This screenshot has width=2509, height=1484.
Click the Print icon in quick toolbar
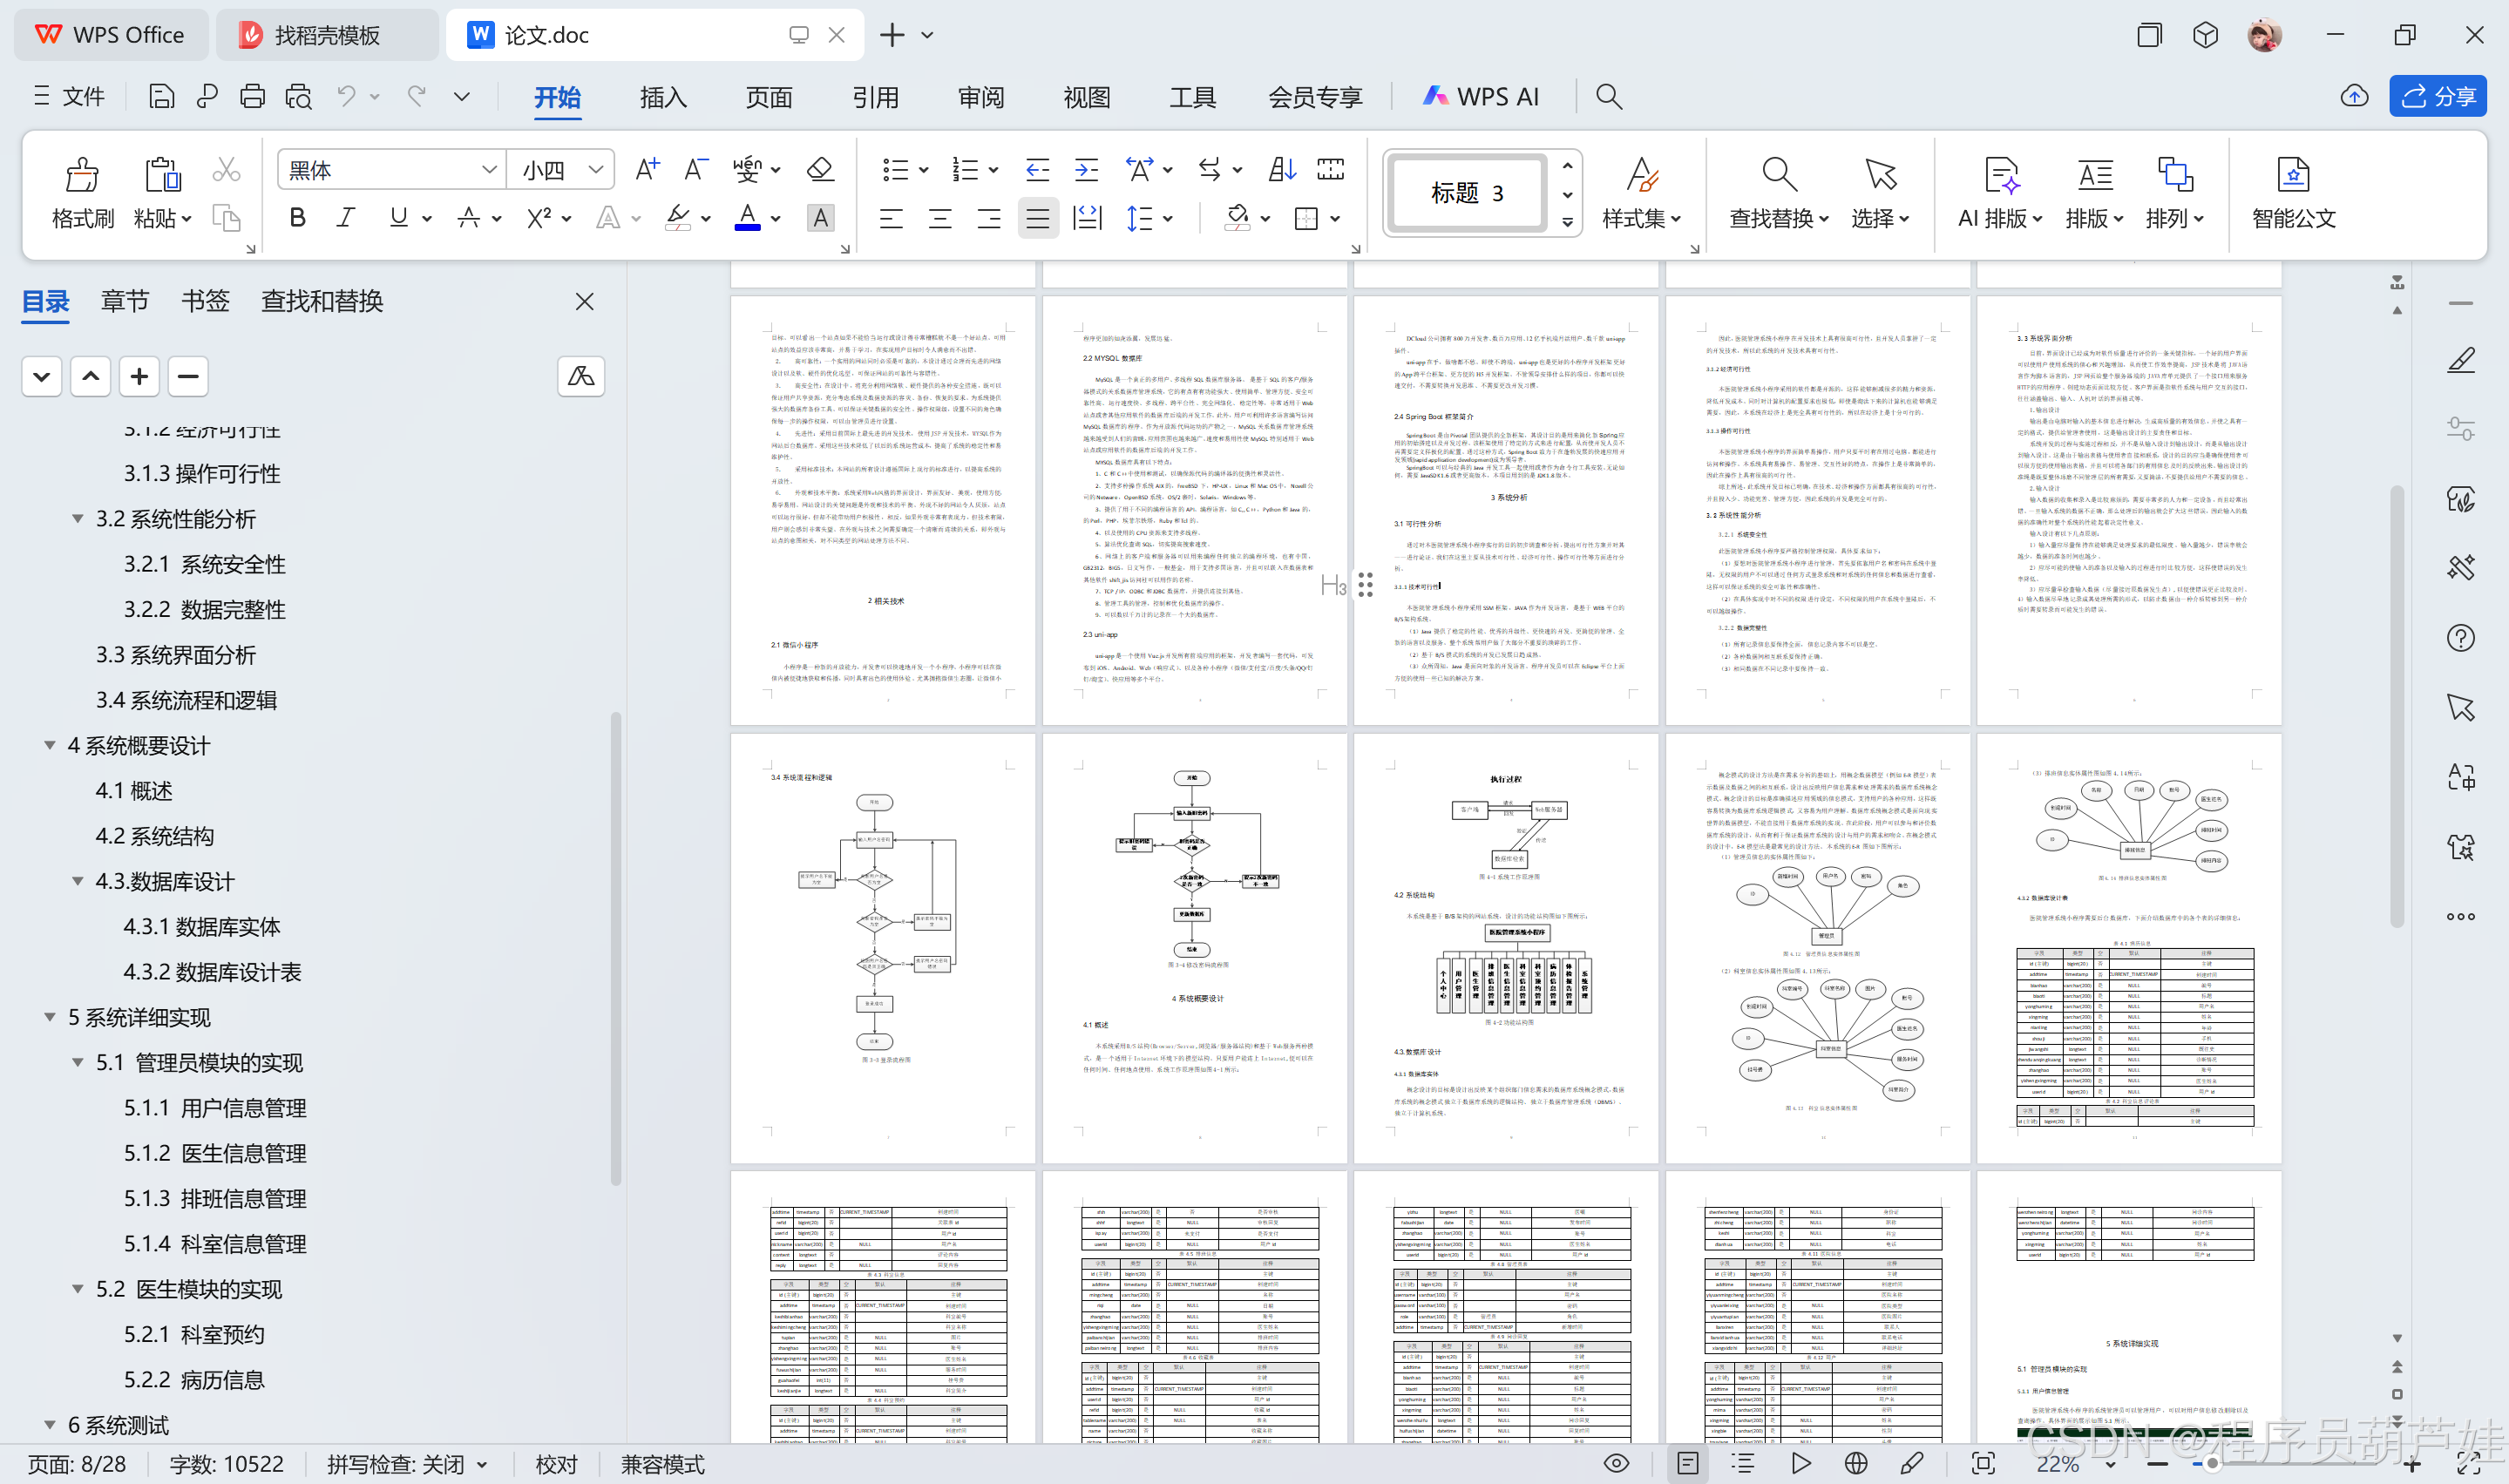coord(252,96)
